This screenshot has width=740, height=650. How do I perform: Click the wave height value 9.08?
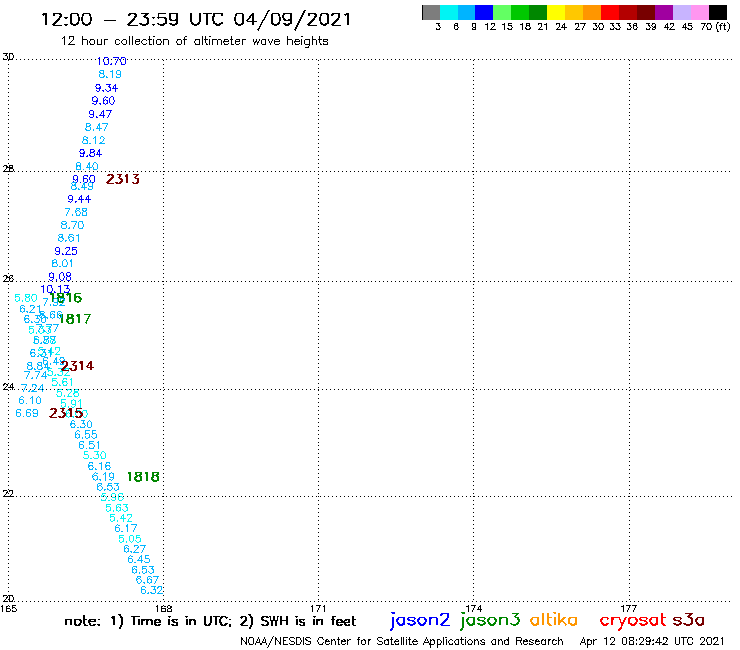[x=60, y=277]
